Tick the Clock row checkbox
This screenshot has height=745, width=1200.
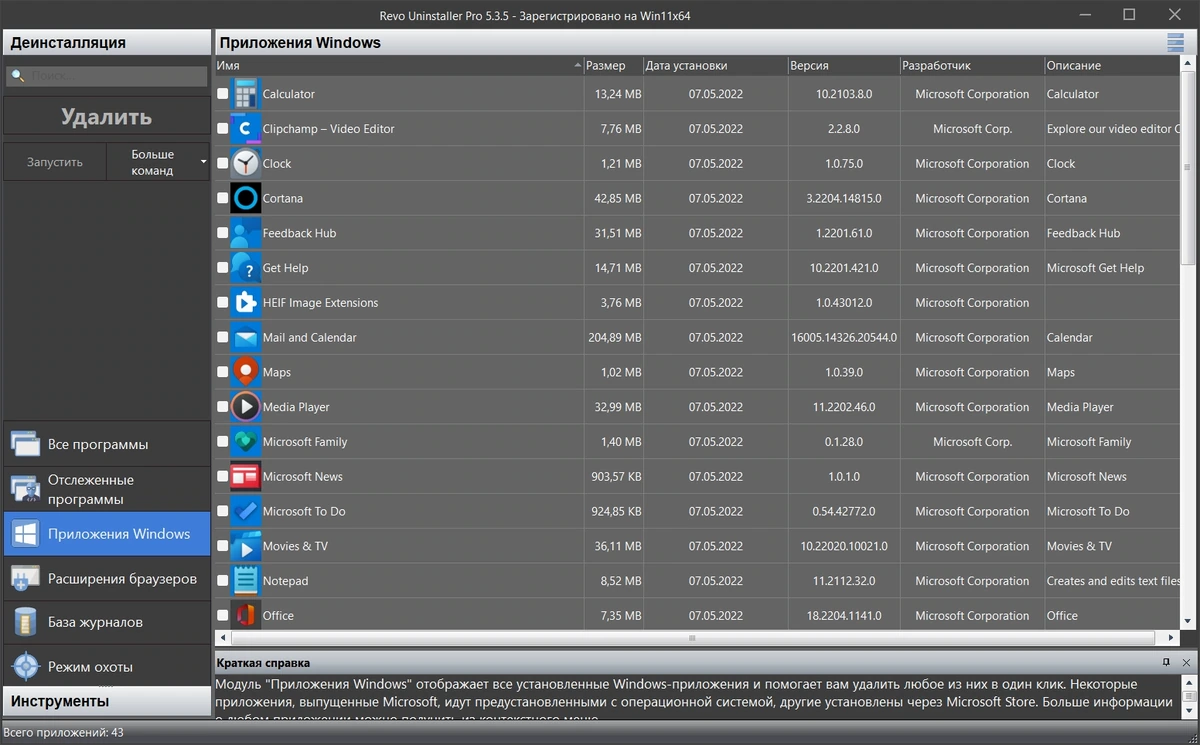click(223, 164)
